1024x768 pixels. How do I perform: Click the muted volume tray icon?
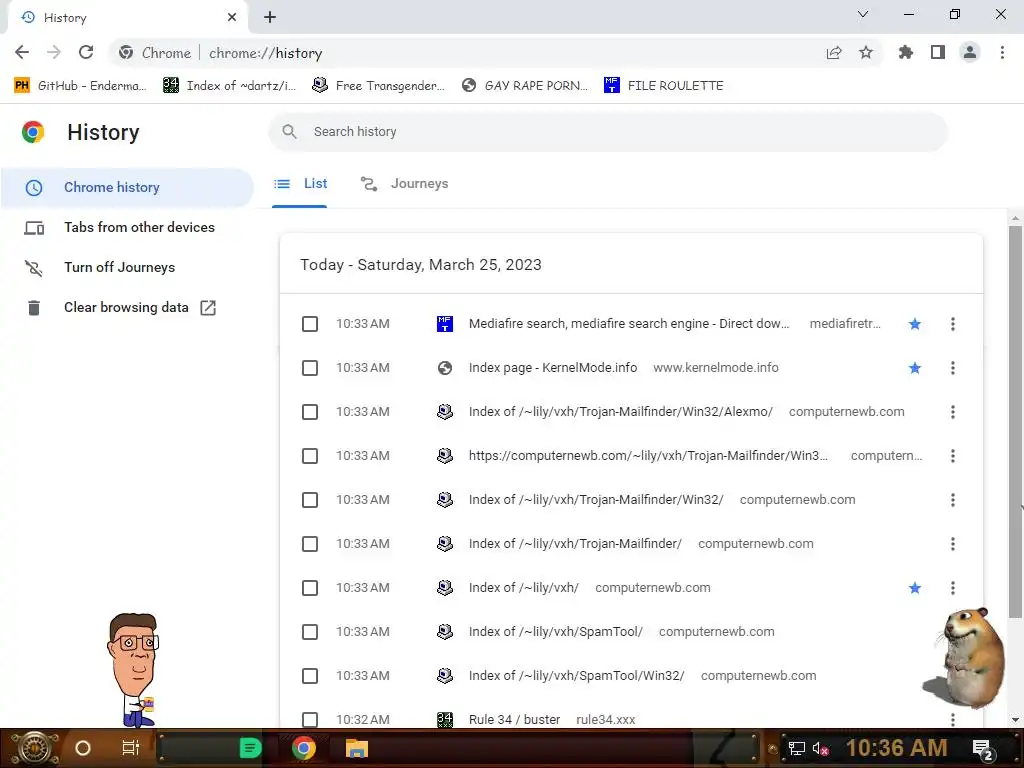point(820,748)
